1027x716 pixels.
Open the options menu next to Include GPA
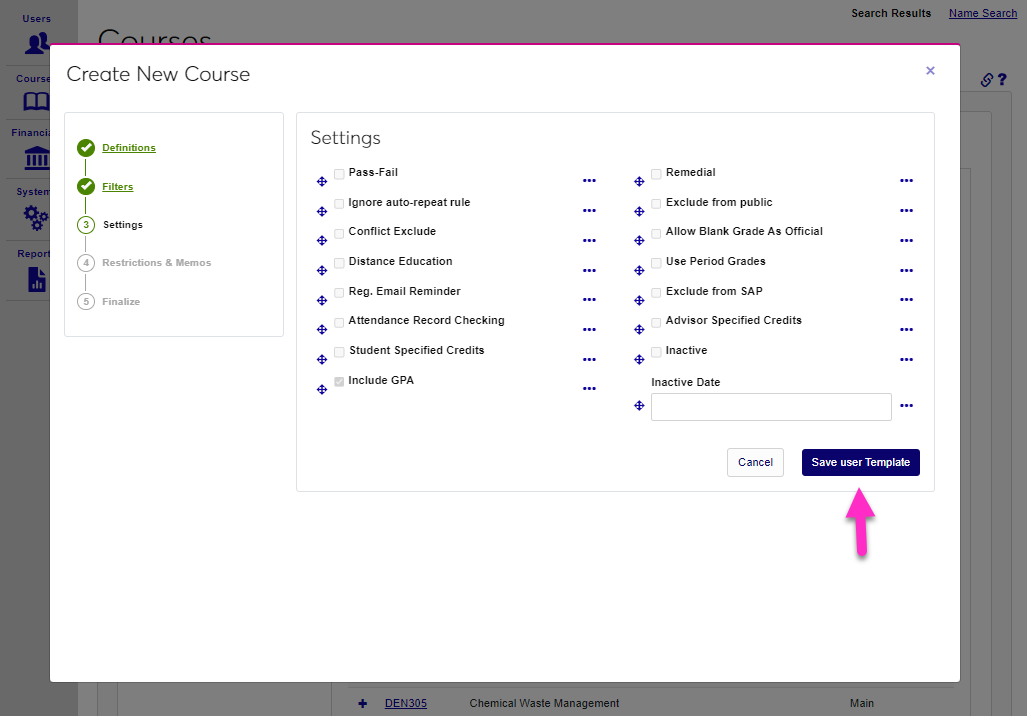(589, 388)
